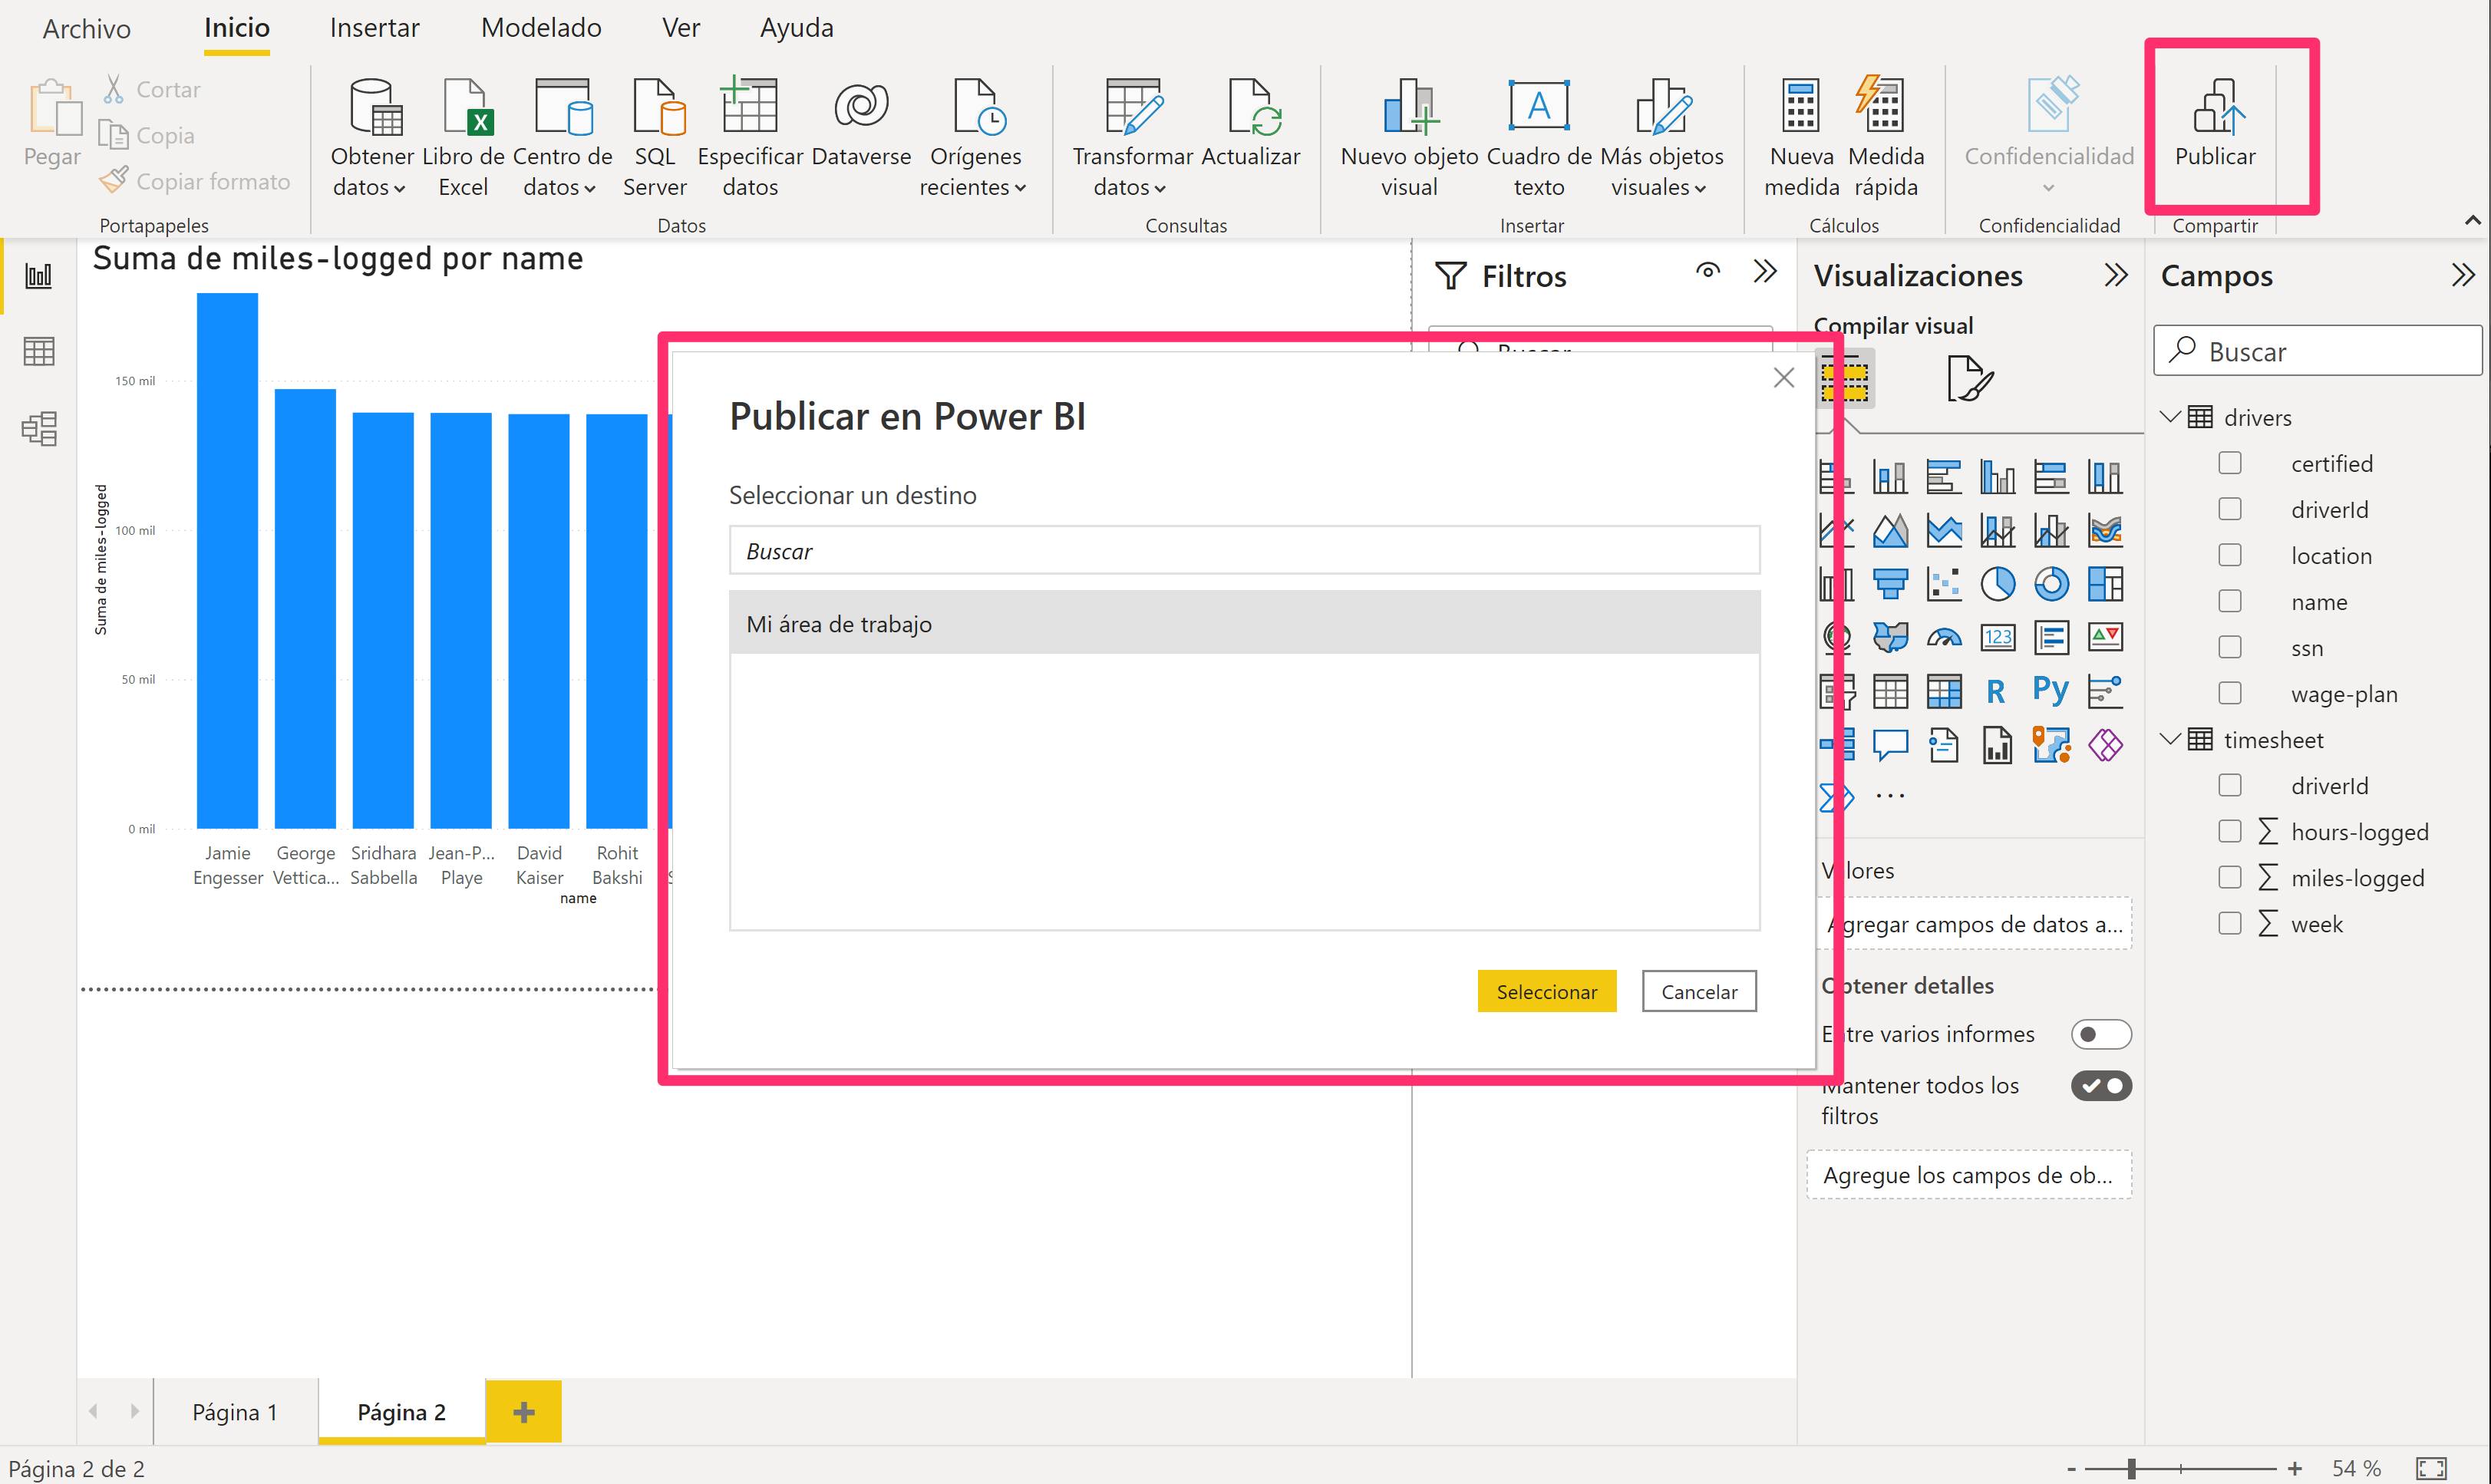This screenshot has width=2491, height=1484.
Task: Click zoom in plus button
Action: coord(2294,1468)
